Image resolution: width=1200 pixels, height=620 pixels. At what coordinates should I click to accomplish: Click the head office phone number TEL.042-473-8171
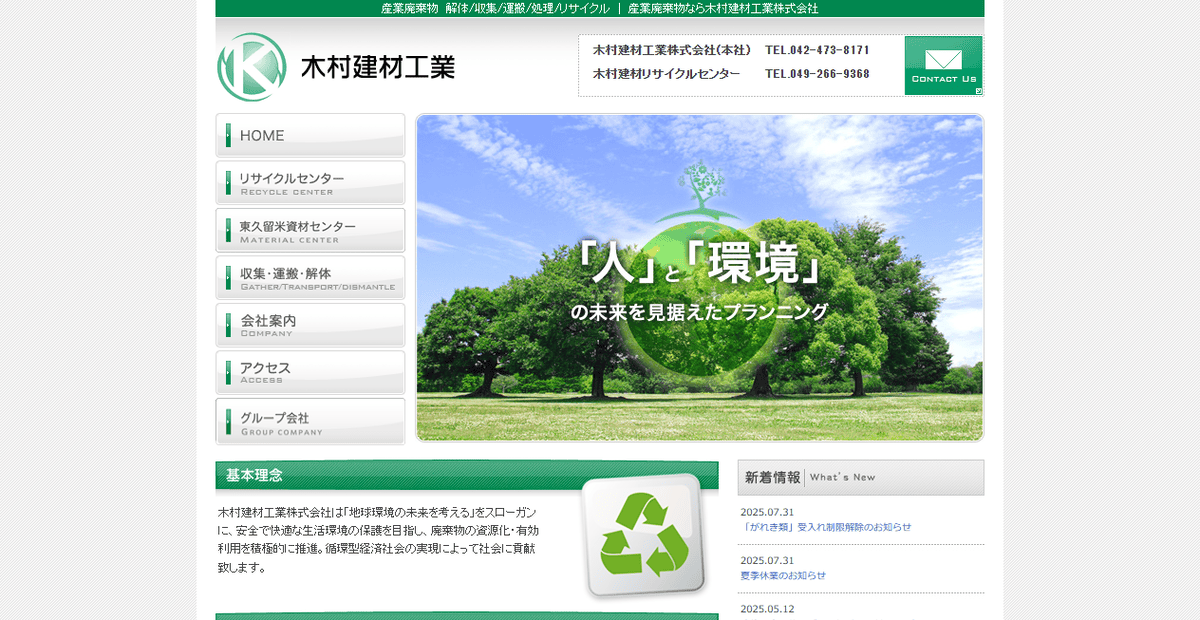click(815, 48)
